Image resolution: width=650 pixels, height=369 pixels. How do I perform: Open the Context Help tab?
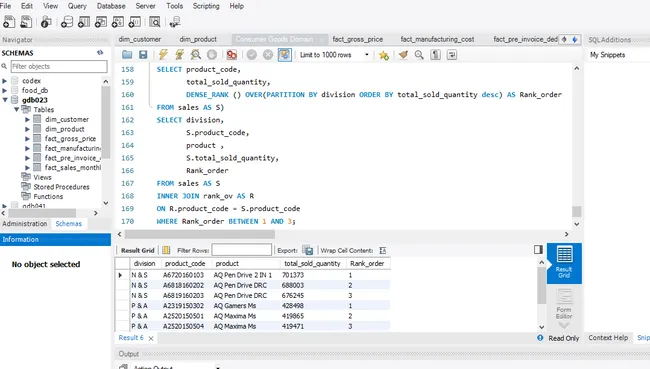[x=608, y=337]
